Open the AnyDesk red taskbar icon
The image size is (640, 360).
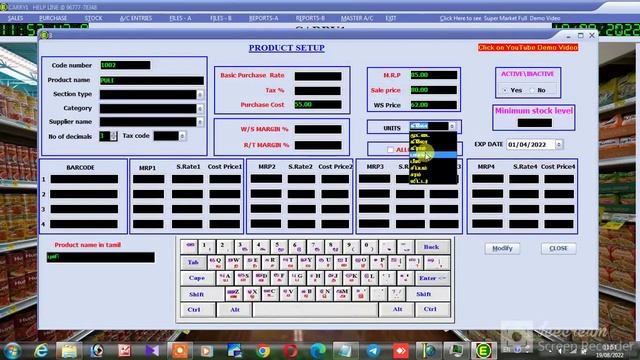point(401,351)
